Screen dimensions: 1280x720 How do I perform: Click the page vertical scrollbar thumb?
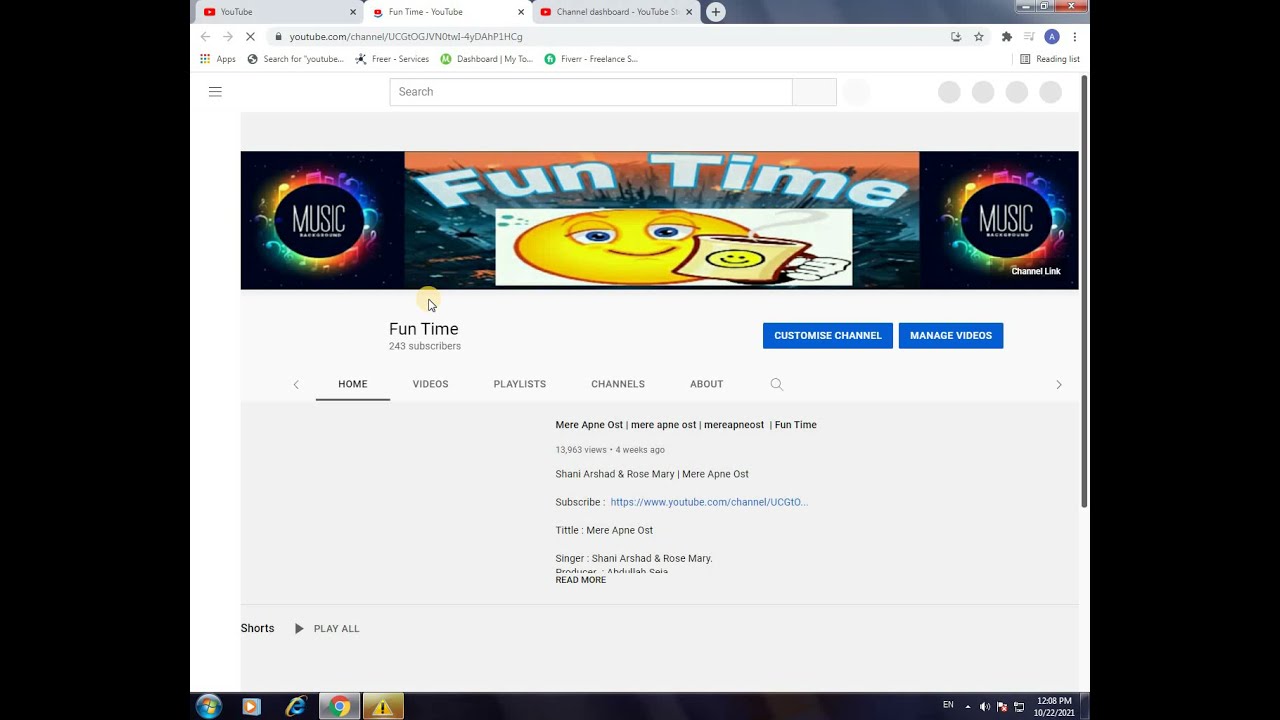point(1084,290)
